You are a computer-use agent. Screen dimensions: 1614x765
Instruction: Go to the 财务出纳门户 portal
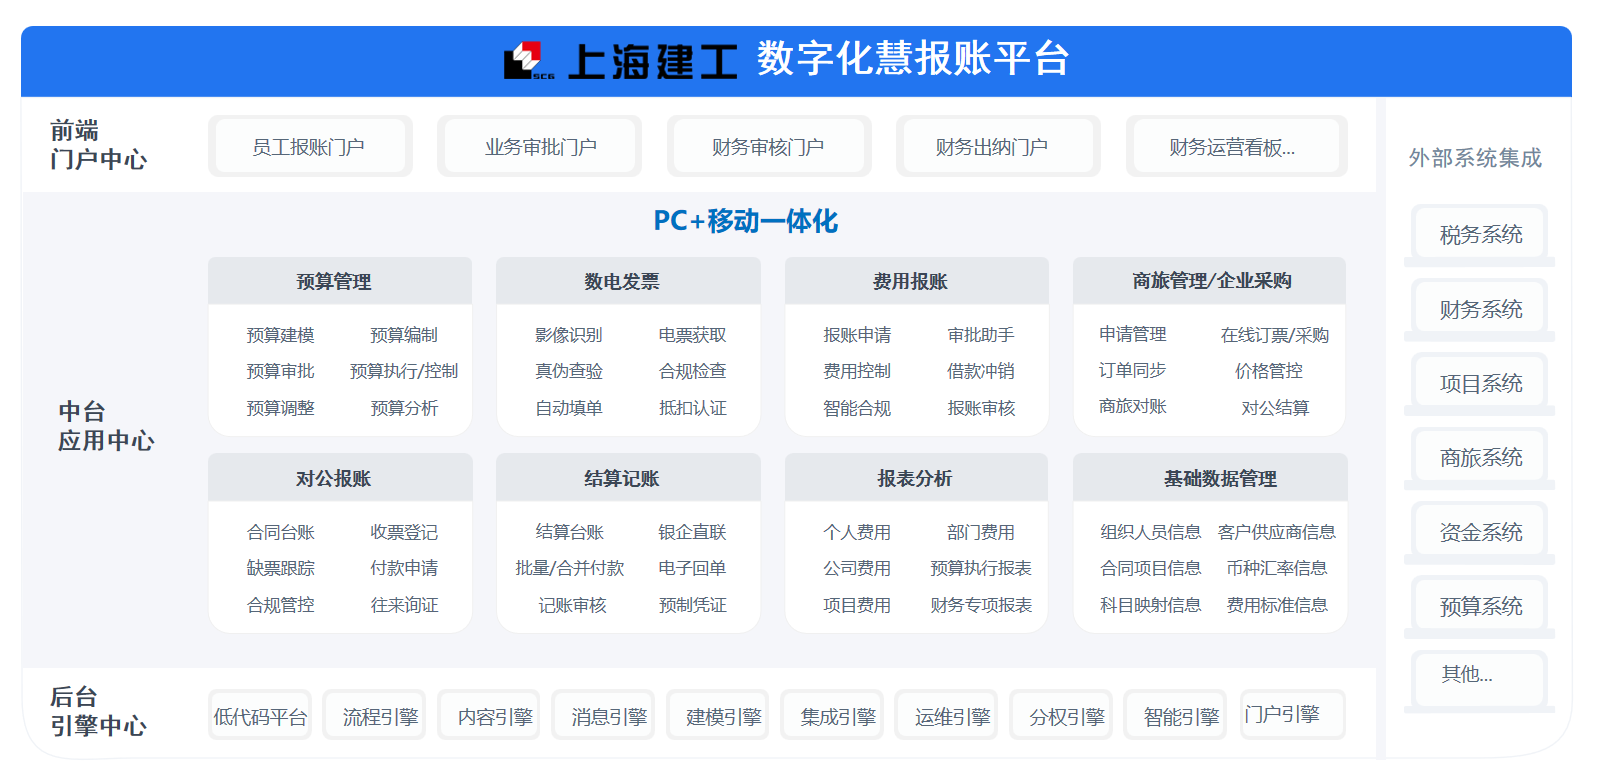click(x=998, y=147)
